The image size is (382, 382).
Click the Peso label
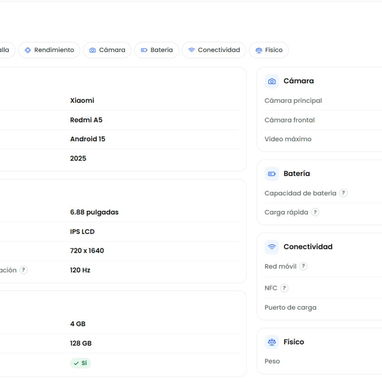click(x=272, y=361)
